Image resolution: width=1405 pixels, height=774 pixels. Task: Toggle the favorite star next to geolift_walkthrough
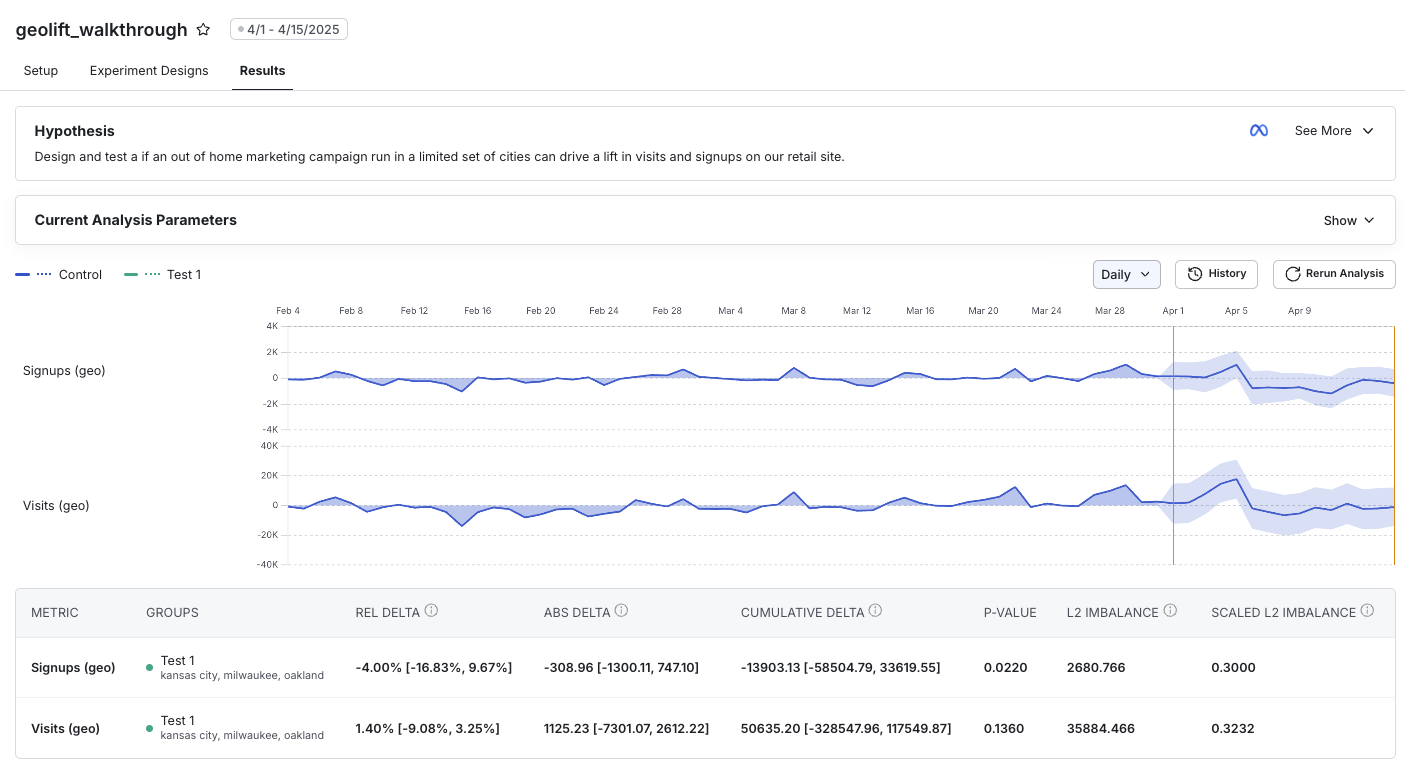click(203, 29)
